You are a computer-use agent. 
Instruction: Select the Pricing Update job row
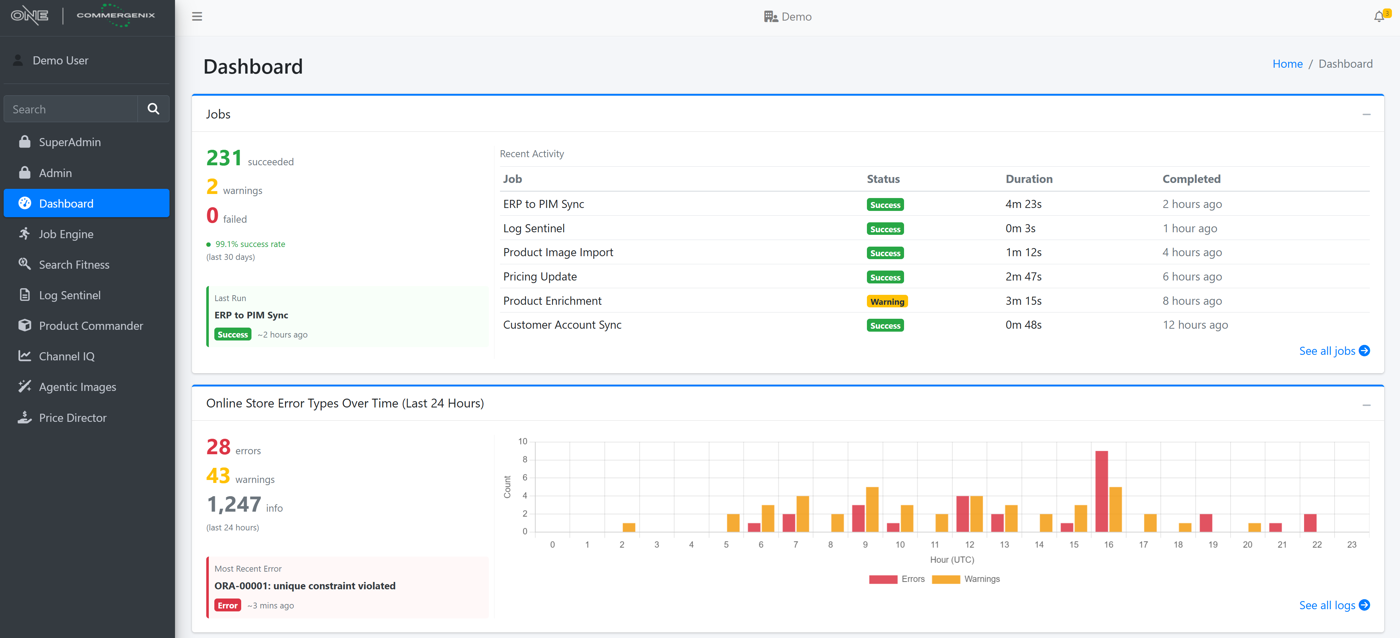pos(935,276)
